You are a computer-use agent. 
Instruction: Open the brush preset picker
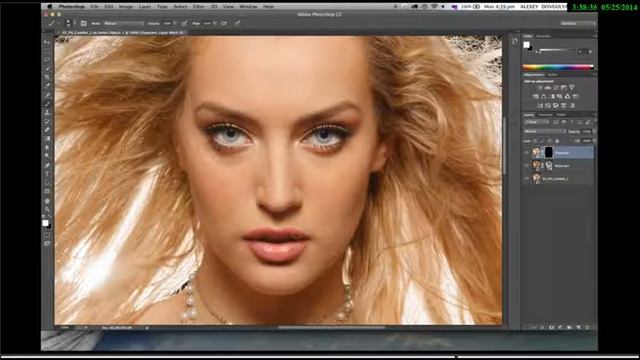pyautogui.click(x=69, y=23)
